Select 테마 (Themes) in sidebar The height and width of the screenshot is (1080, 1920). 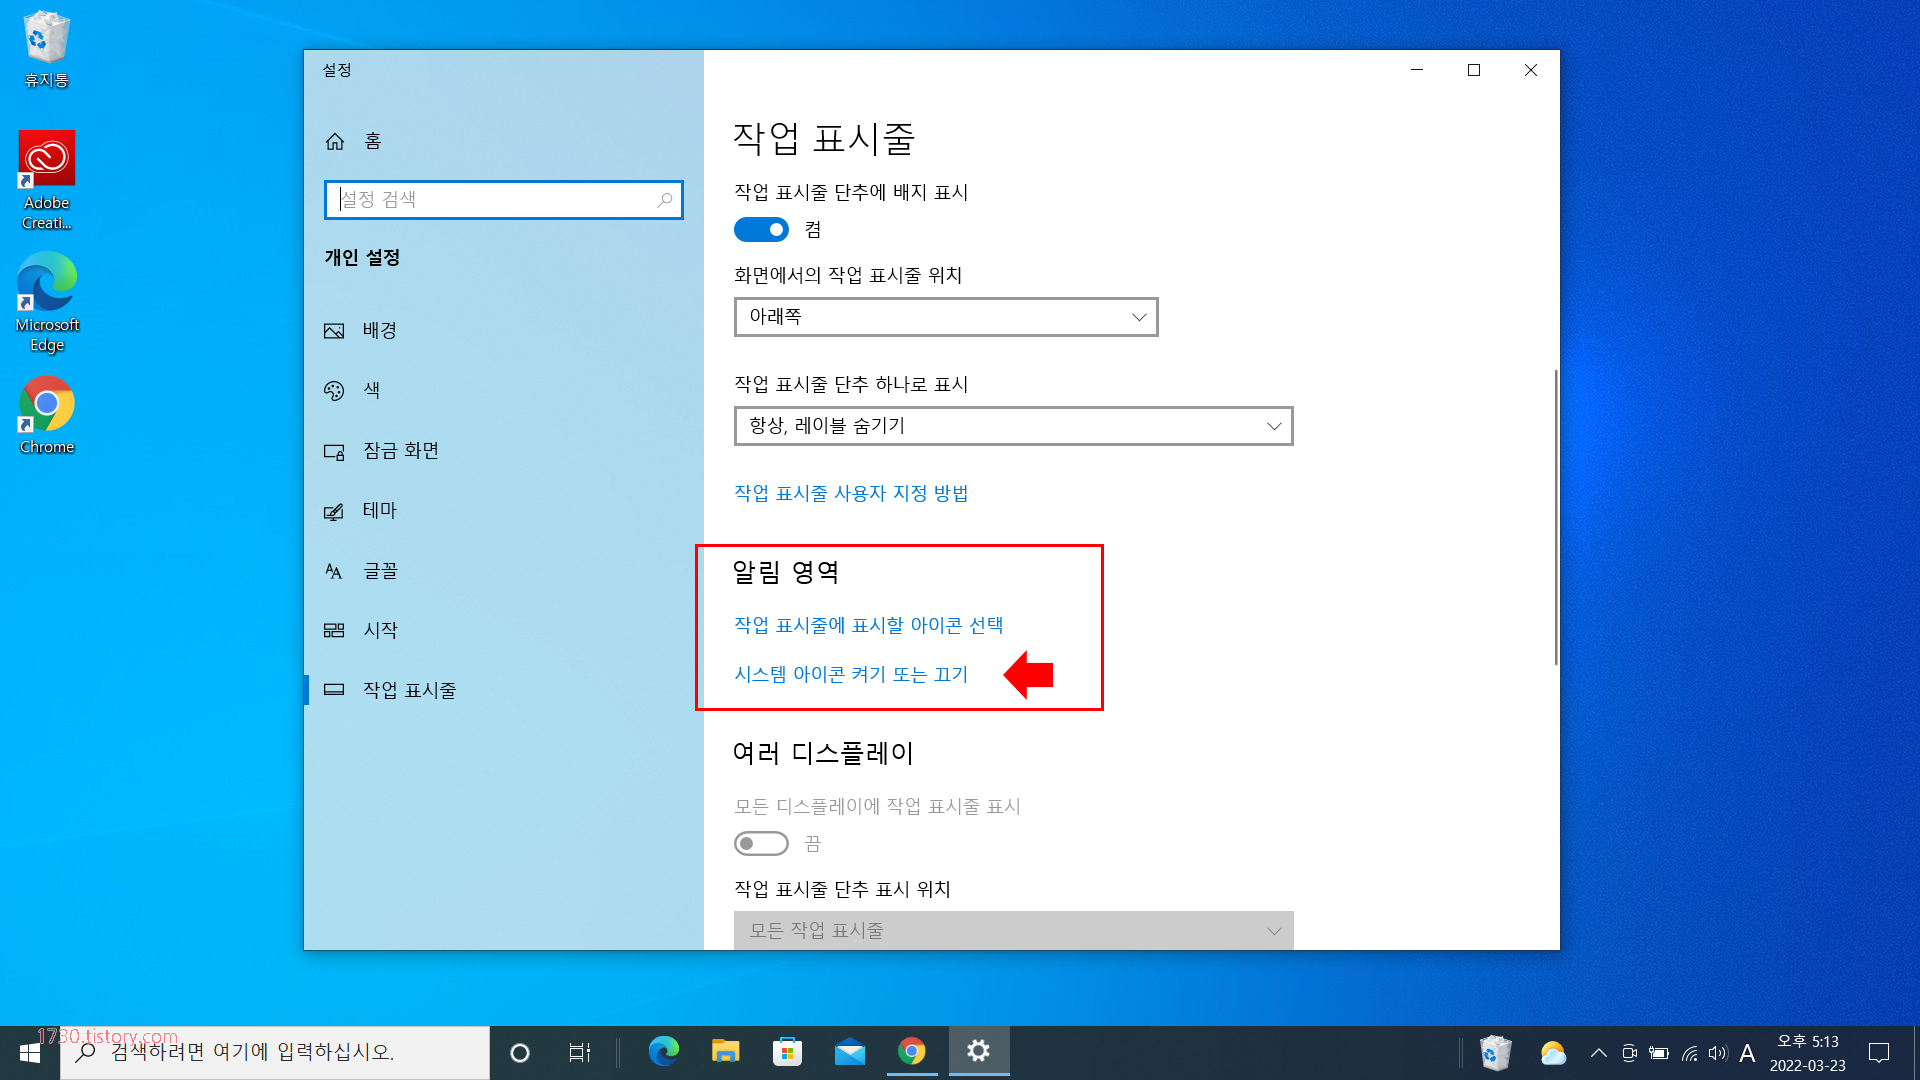(x=379, y=510)
